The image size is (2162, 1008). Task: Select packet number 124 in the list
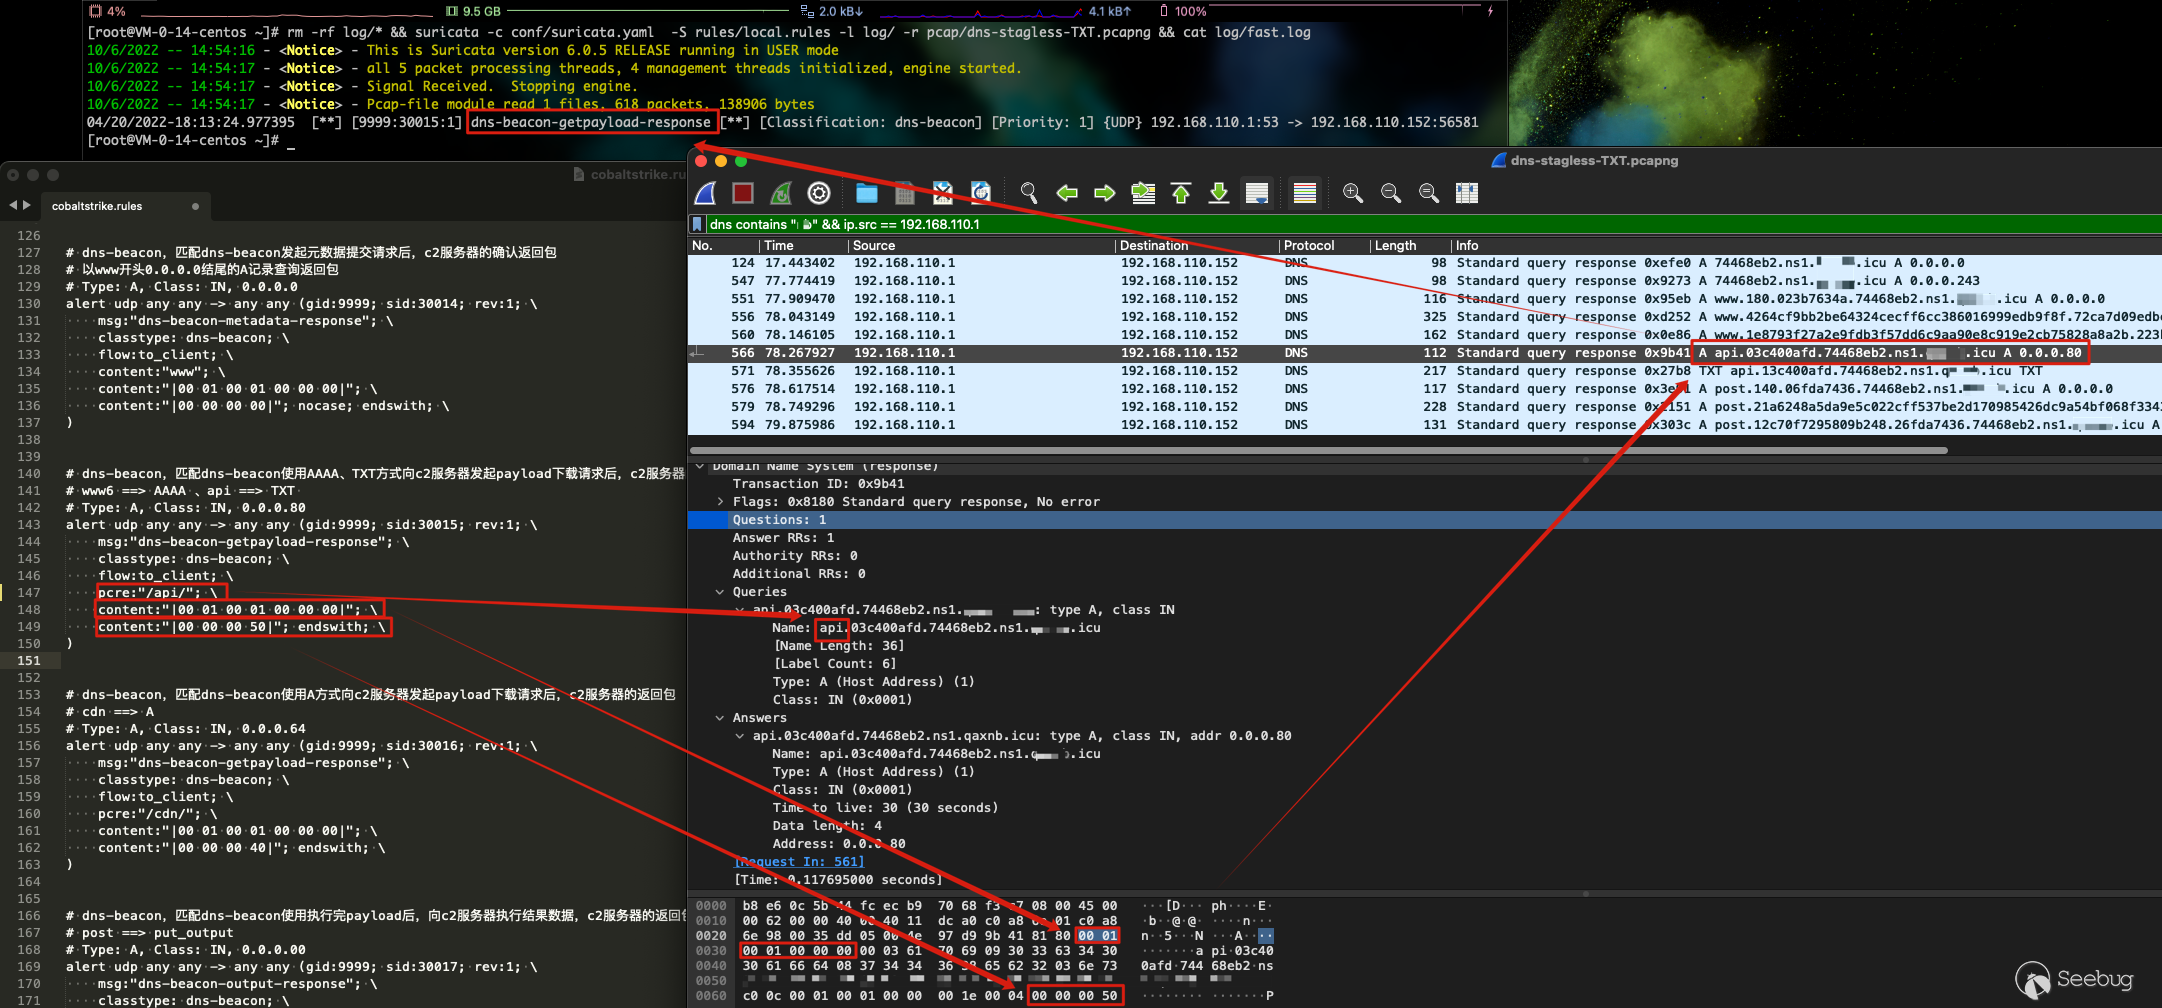pyautogui.click(x=1424, y=263)
